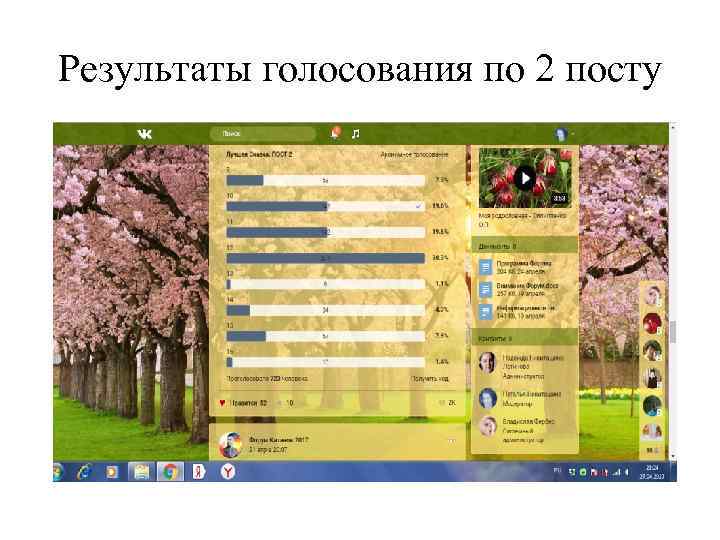Click the network signal tray icon
The width and height of the screenshot is (720, 540).
click(x=617, y=472)
